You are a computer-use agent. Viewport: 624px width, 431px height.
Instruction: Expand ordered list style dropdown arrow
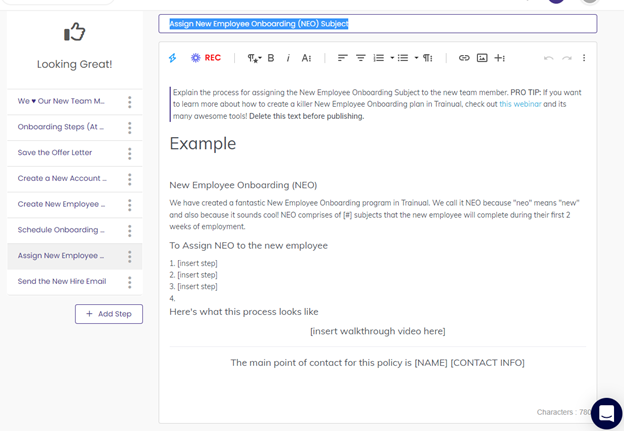[392, 58]
